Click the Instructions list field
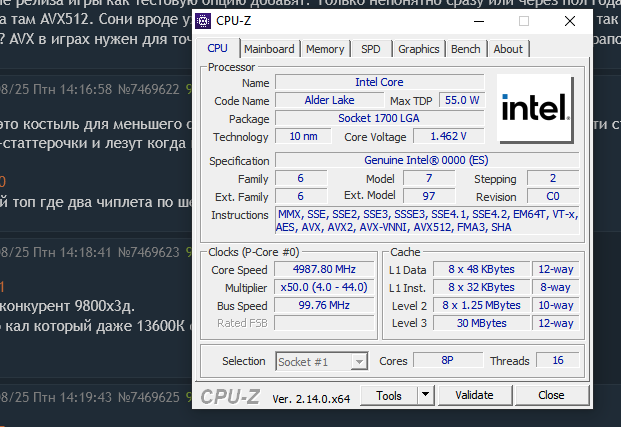Screen dimensions: 621x427 coord(427,220)
